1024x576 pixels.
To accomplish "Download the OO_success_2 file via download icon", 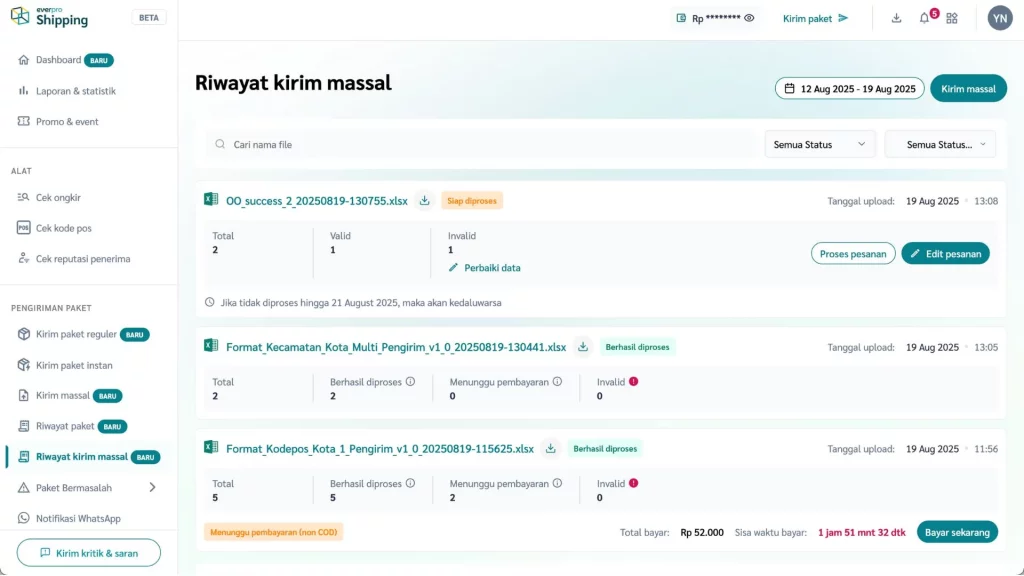I will click(x=424, y=201).
